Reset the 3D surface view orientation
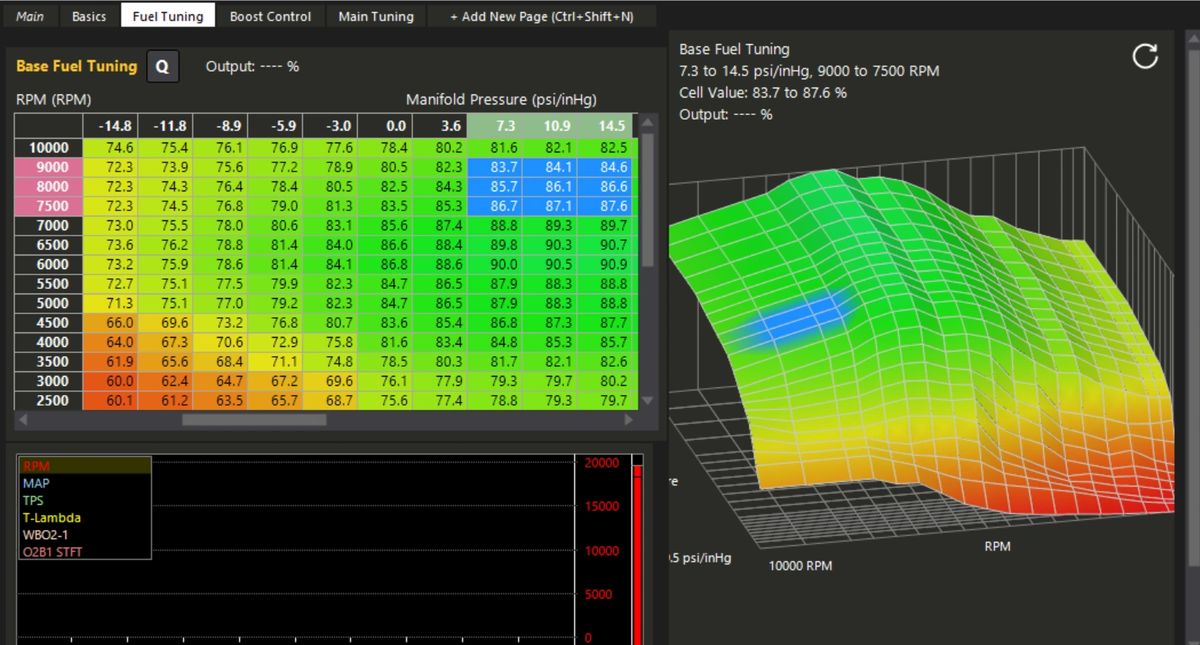1200x645 pixels. click(1144, 57)
